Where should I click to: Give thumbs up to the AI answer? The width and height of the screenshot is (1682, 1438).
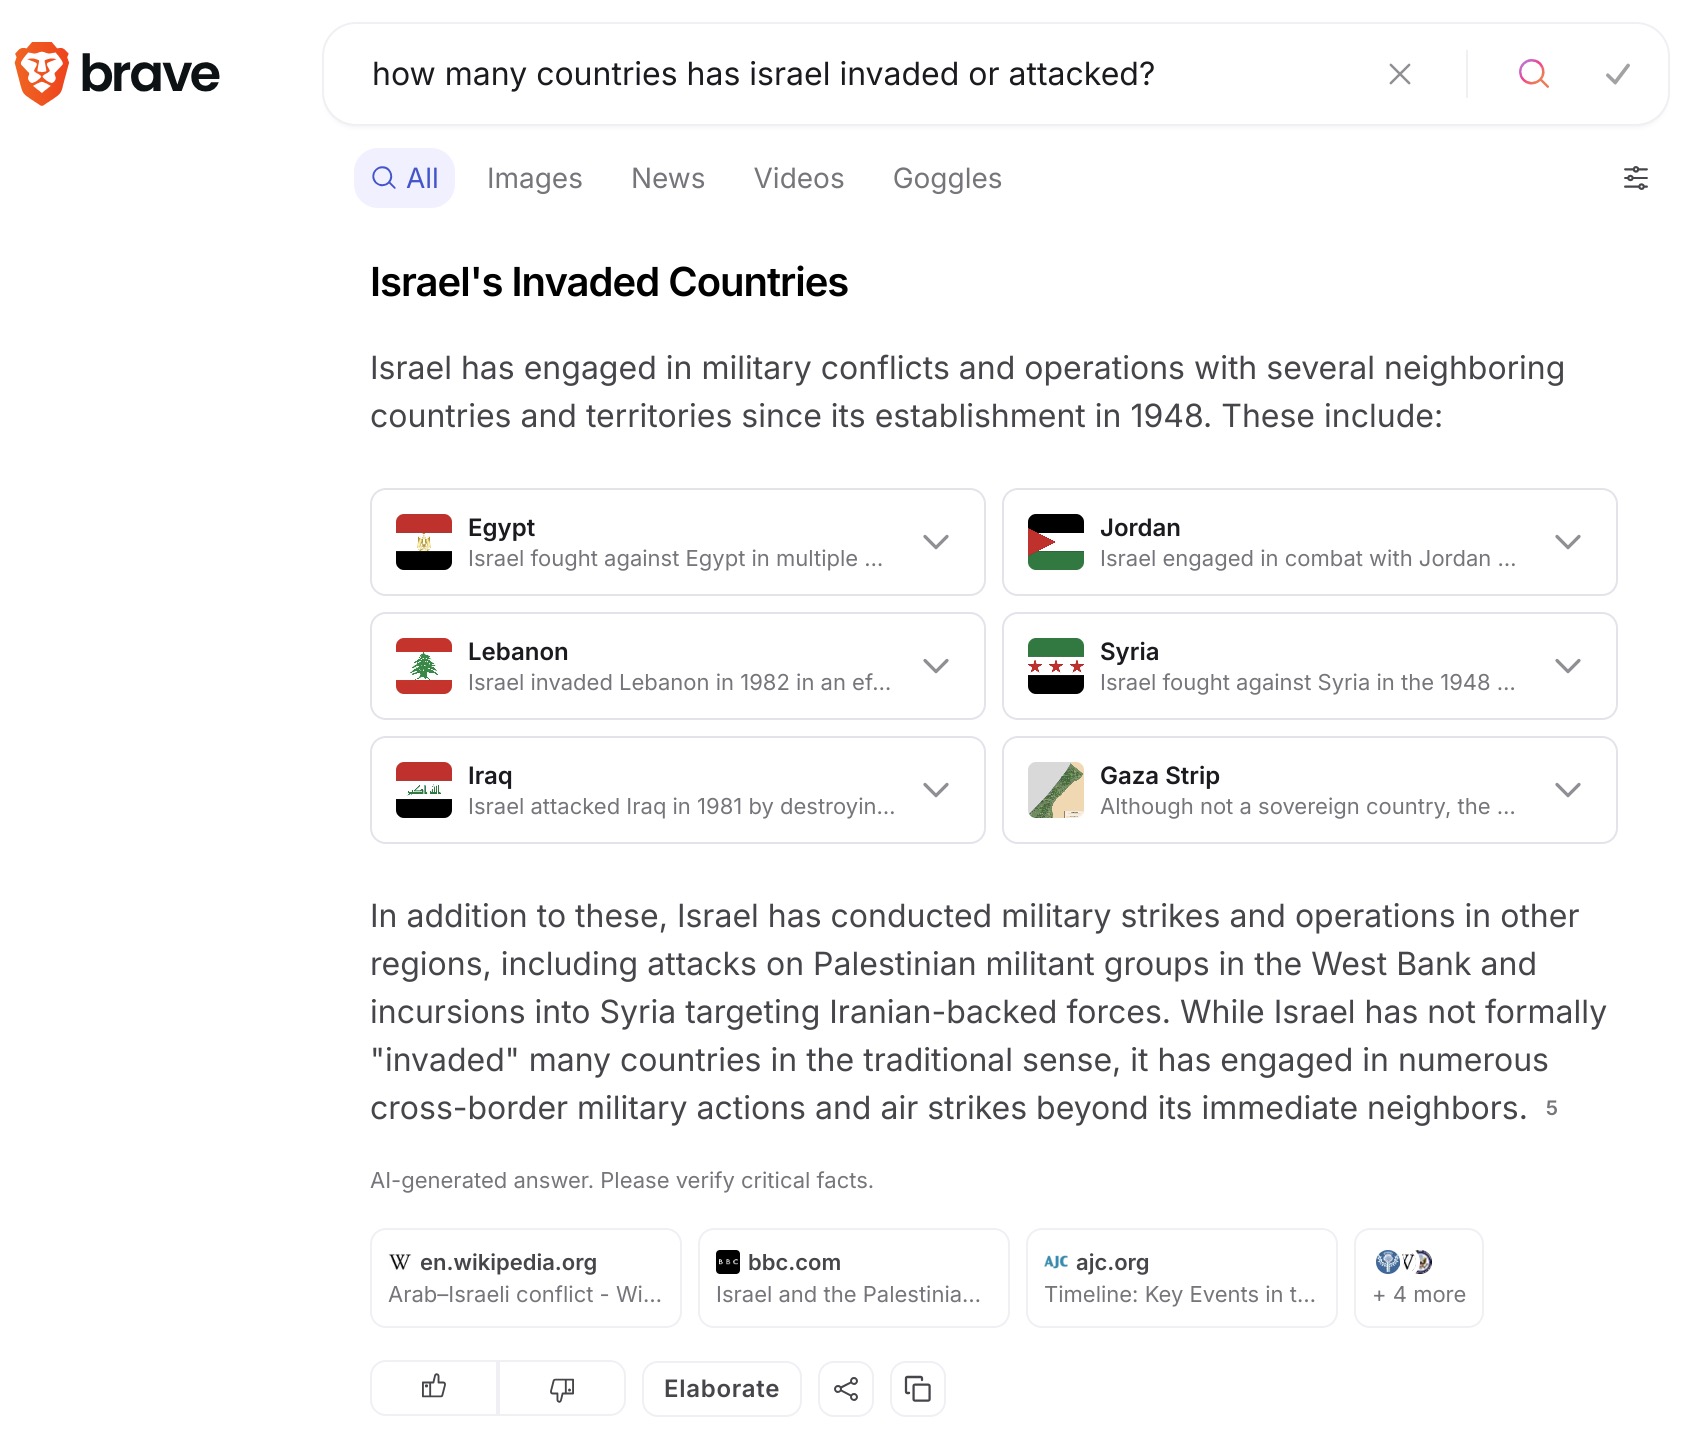pos(434,1388)
